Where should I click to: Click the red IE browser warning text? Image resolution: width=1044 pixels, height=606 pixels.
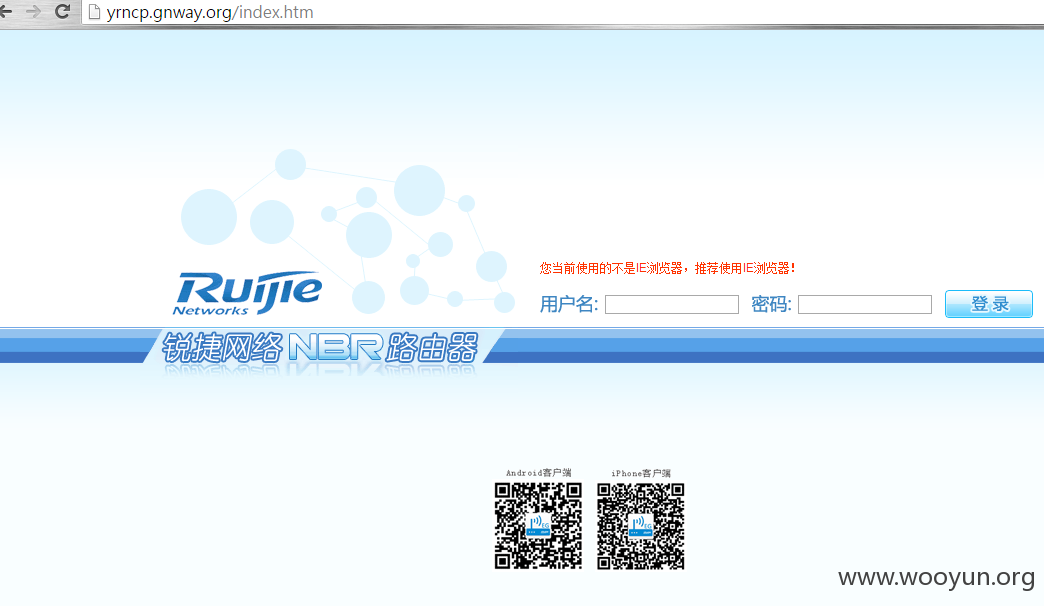(x=667, y=268)
